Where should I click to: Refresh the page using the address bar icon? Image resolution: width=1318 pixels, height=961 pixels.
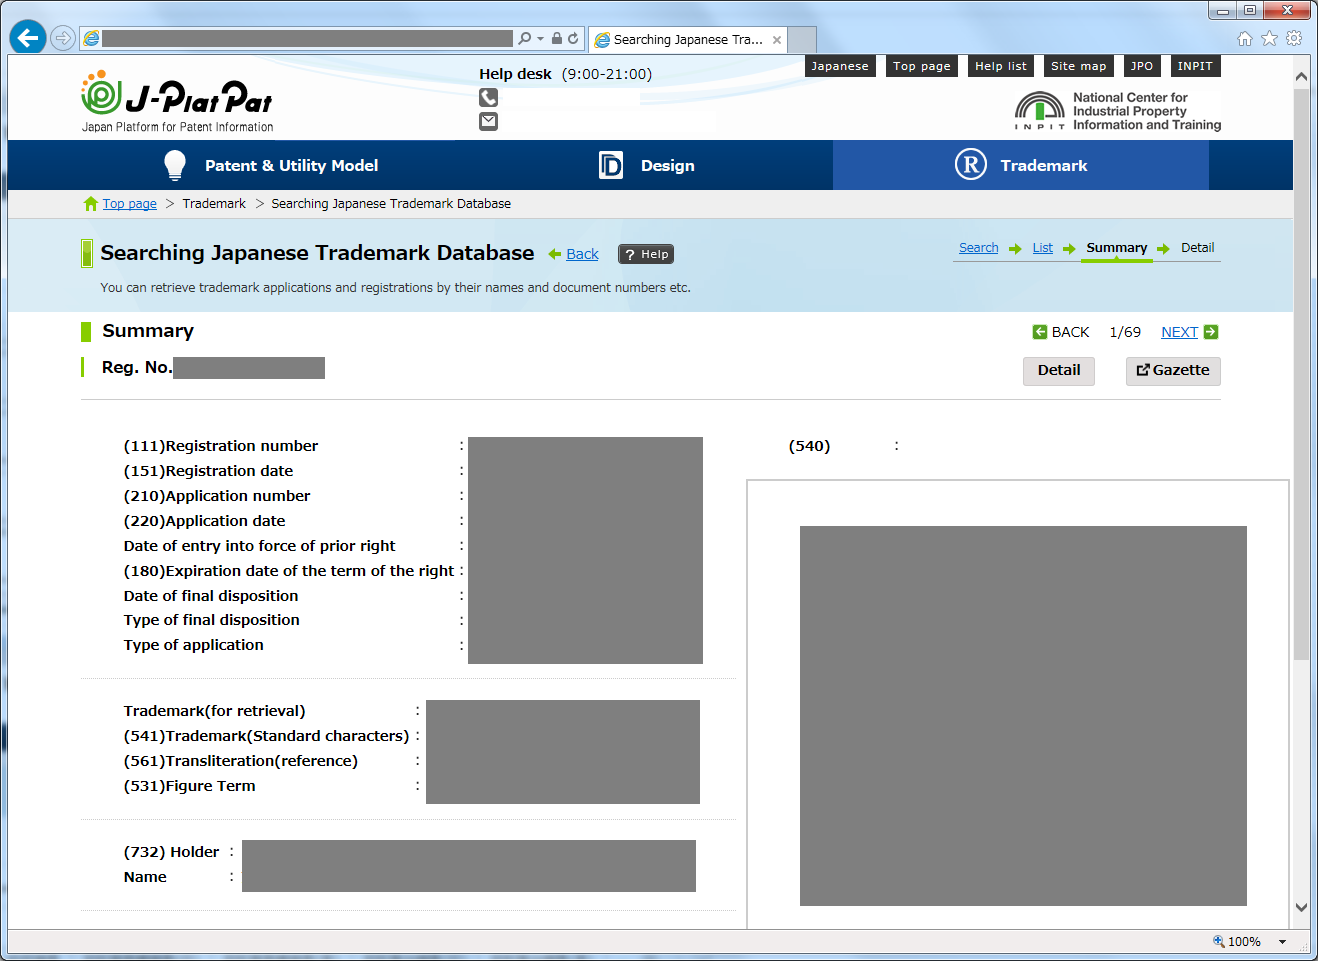click(x=573, y=38)
